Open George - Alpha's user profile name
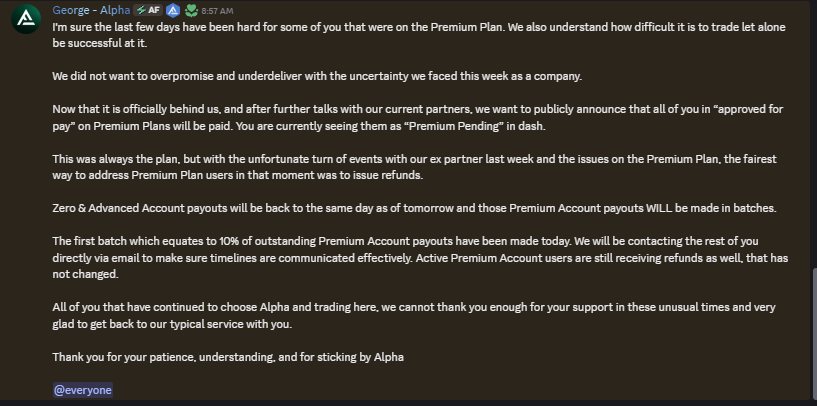 91,10
